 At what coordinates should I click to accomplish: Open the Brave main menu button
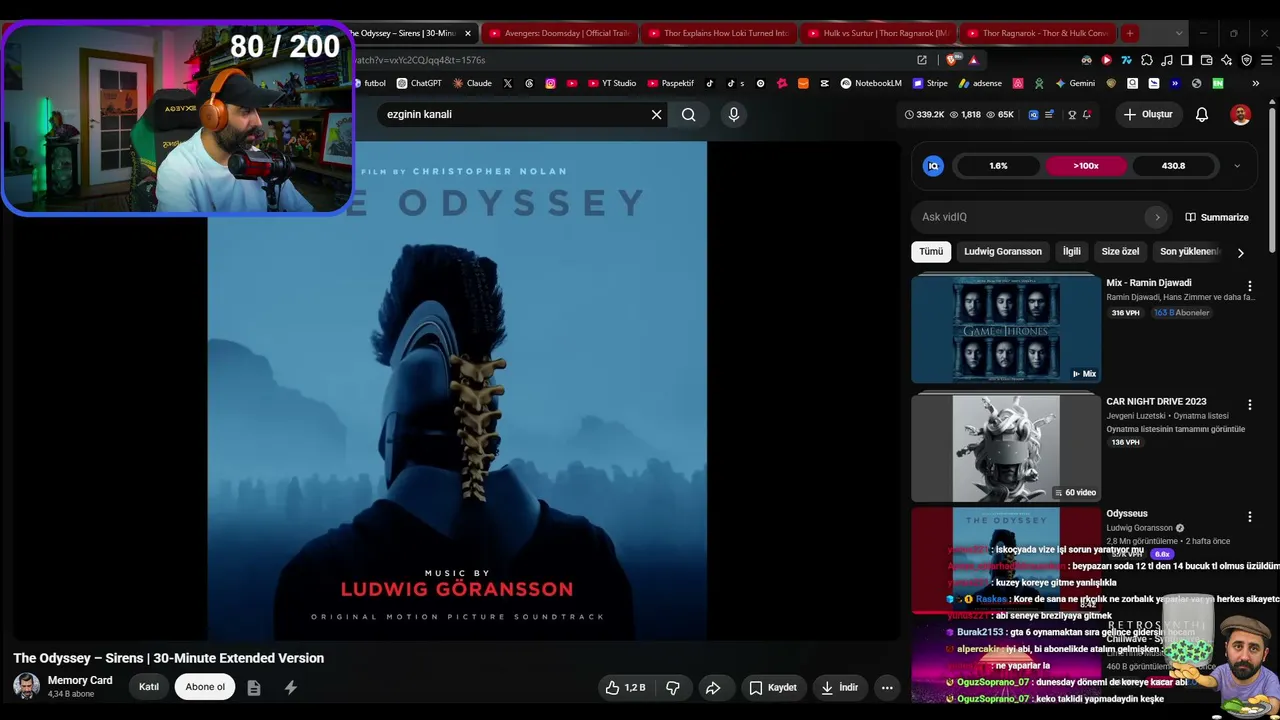click(1265, 60)
